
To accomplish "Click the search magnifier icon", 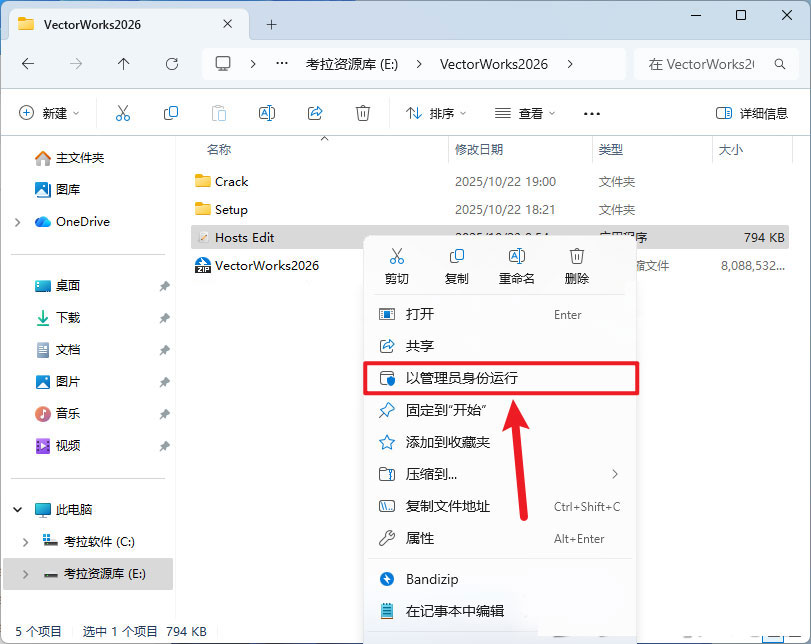I will point(780,64).
